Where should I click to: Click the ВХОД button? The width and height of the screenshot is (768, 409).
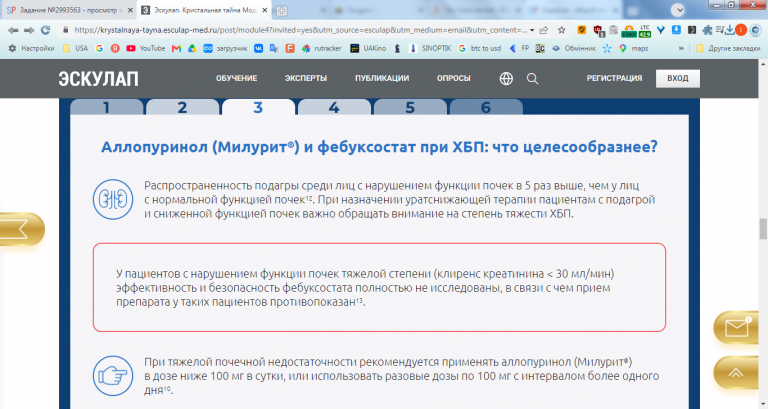coord(678,78)
